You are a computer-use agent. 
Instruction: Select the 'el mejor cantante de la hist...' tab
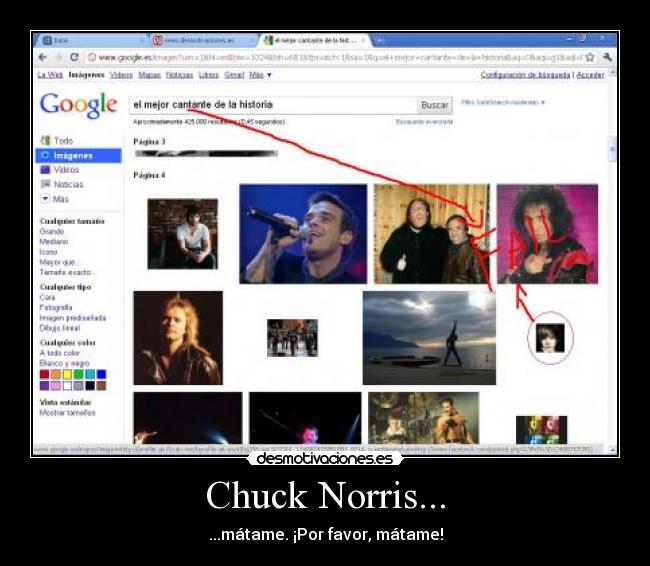coord(315,40)
